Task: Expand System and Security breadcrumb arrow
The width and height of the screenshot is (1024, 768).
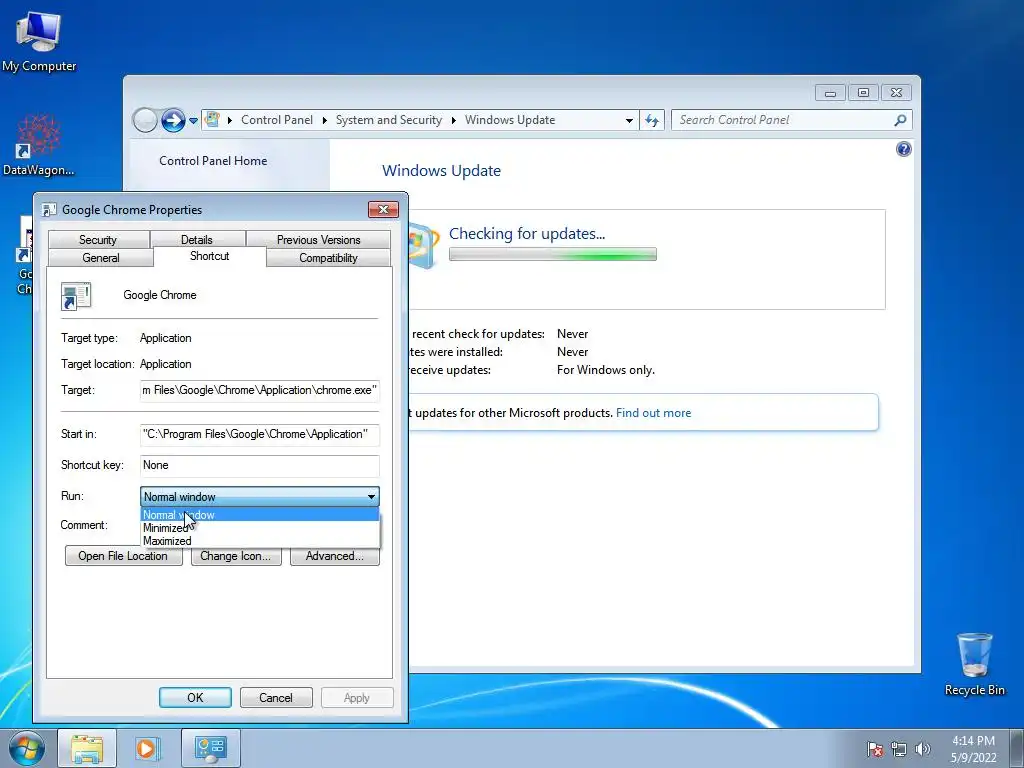Action: pyautogui.click(x=453, y=120)
